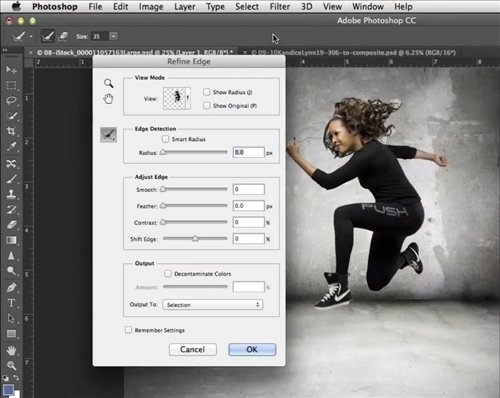Select the Hand tool in the main toolbar
The image size is (500, 398).
tap(11, 350)
